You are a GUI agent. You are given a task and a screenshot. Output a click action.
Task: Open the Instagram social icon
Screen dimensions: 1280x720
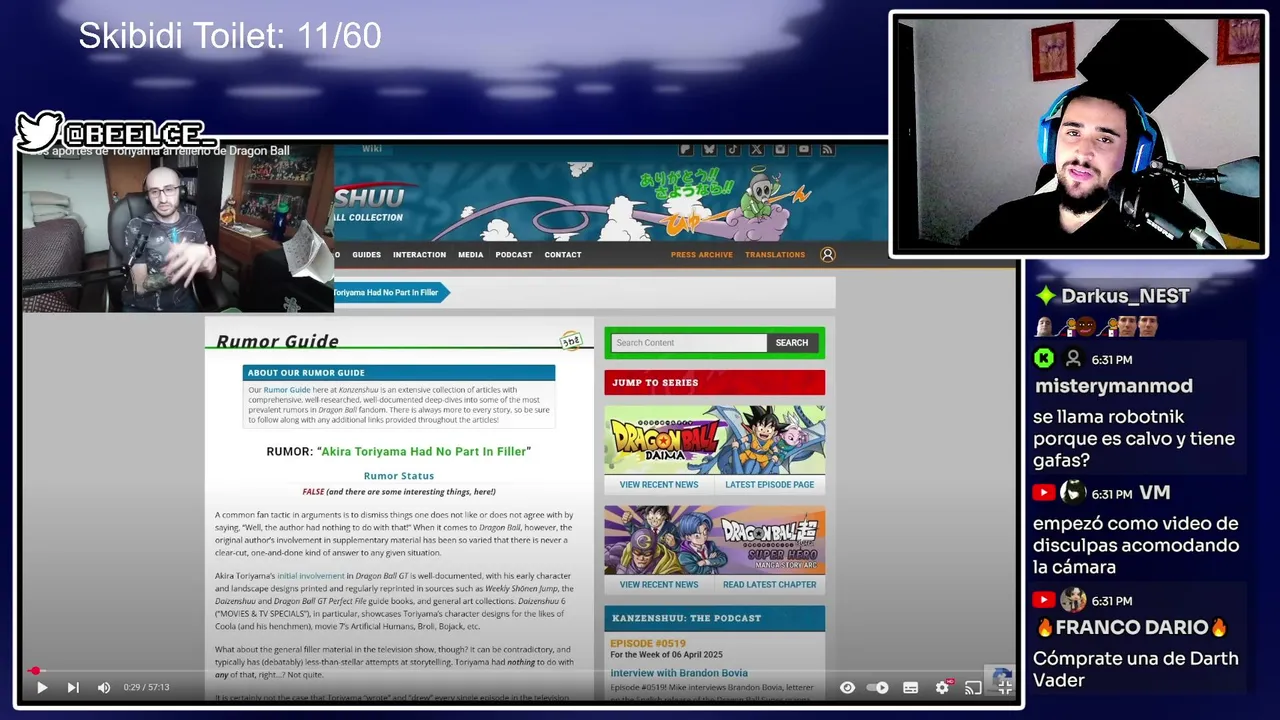tap(780, 149)
